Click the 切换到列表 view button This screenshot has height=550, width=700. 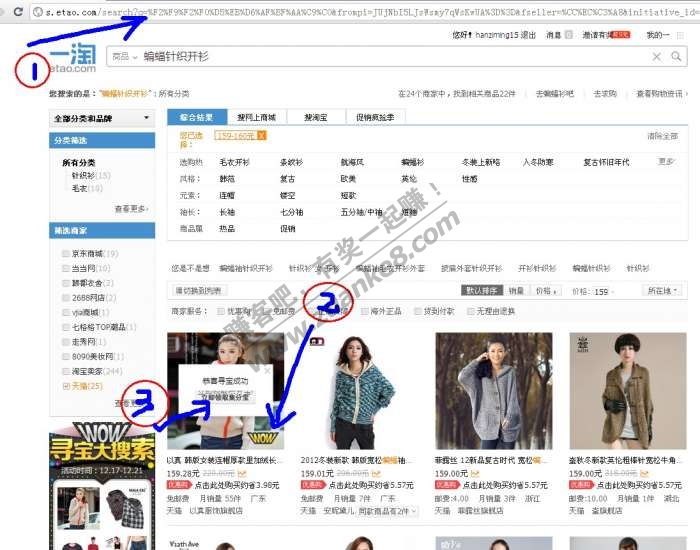(199, 291)
